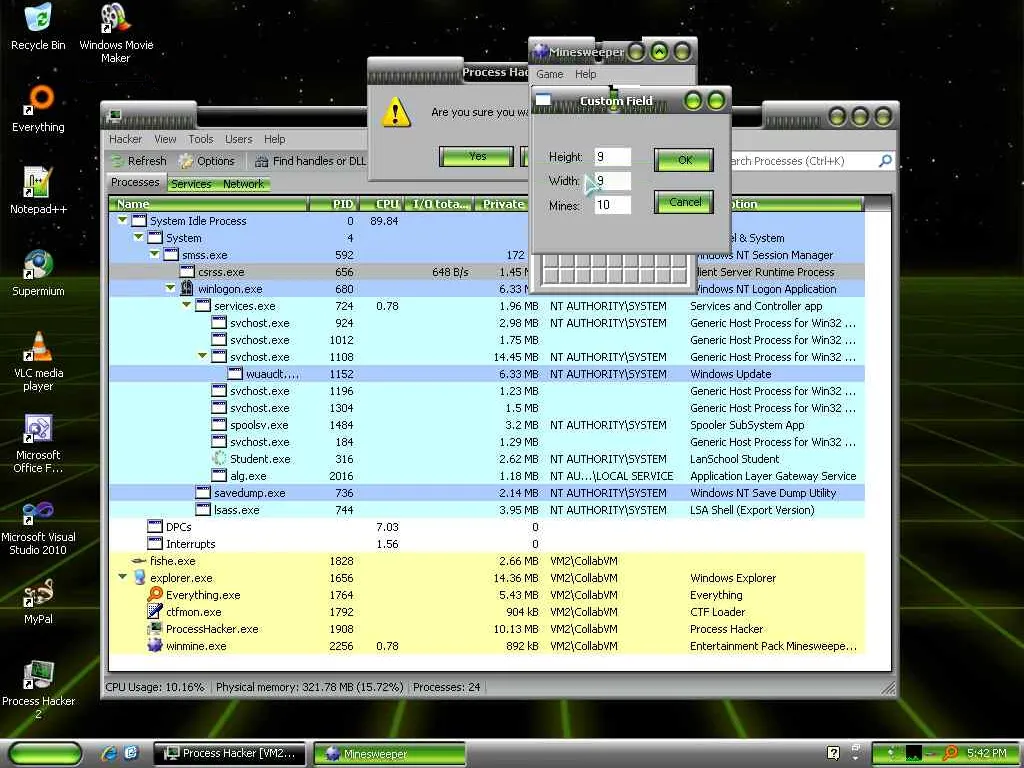The height and width of the screenshot is (768, 1024).
Task: Select the winmine.exe process icon
Action: pyautogui.click(x=155, y=645)
